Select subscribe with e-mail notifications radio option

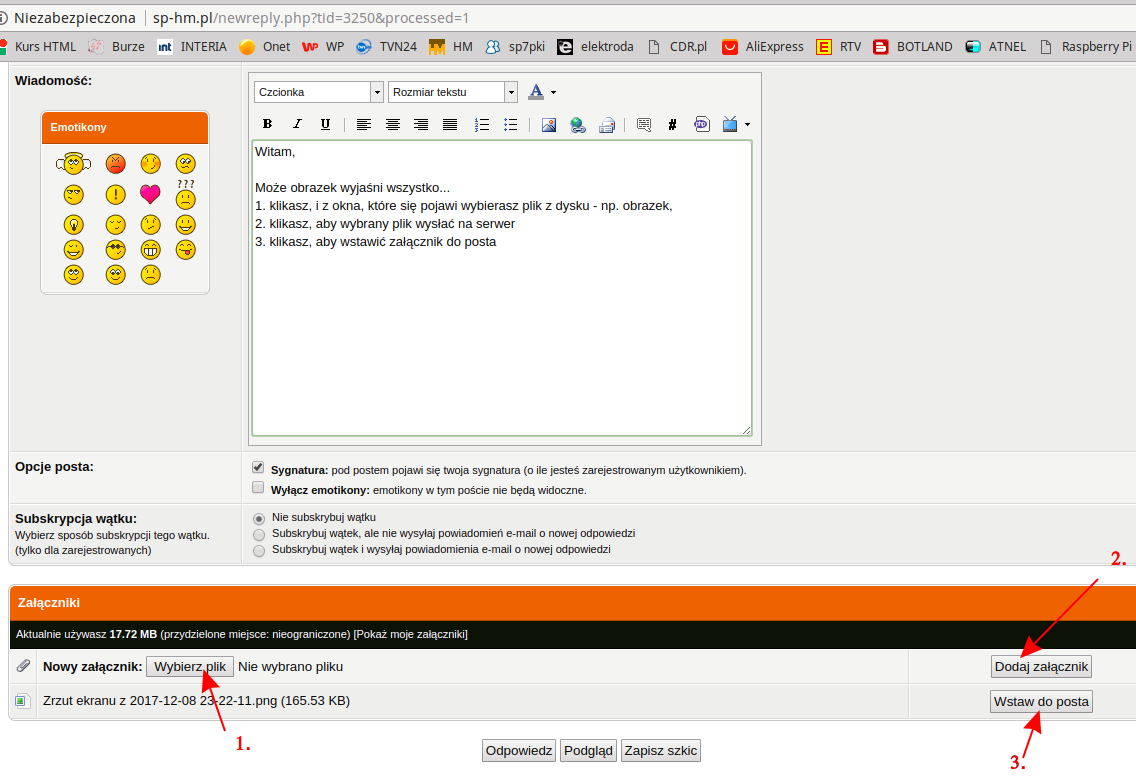click(x=259, y=550)
